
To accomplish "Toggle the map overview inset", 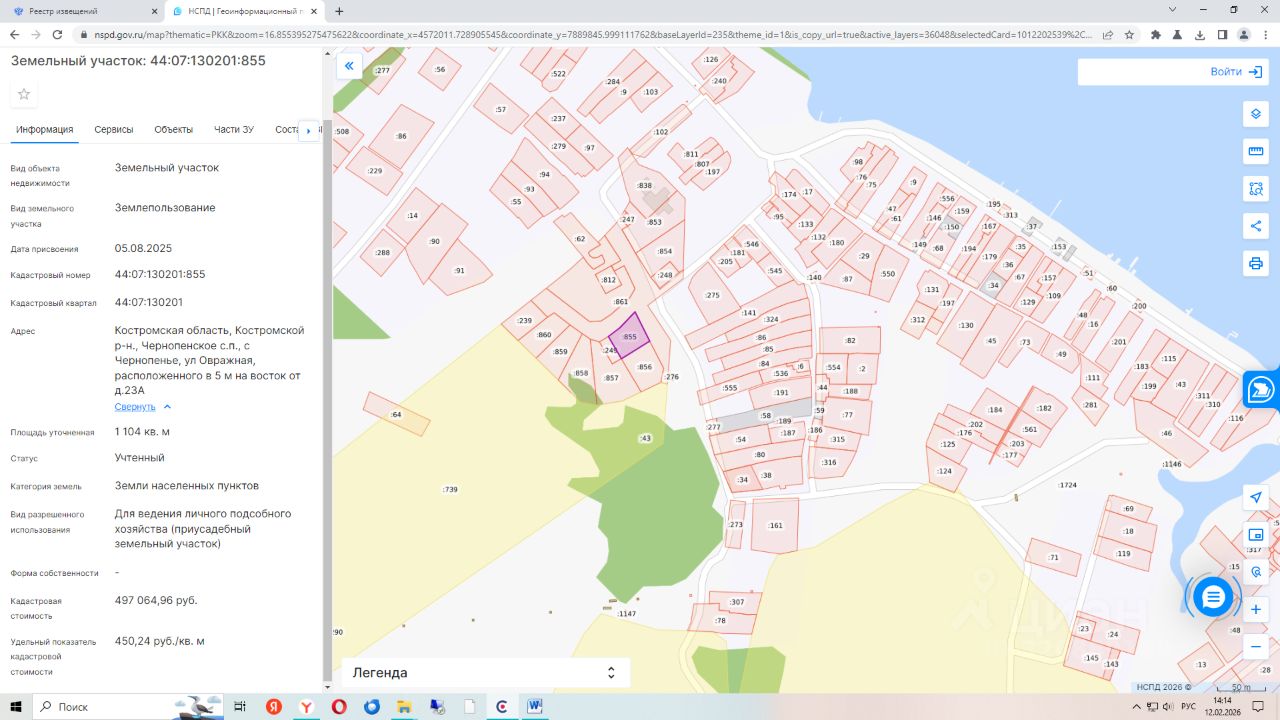I will click(x=1256, y=535).
